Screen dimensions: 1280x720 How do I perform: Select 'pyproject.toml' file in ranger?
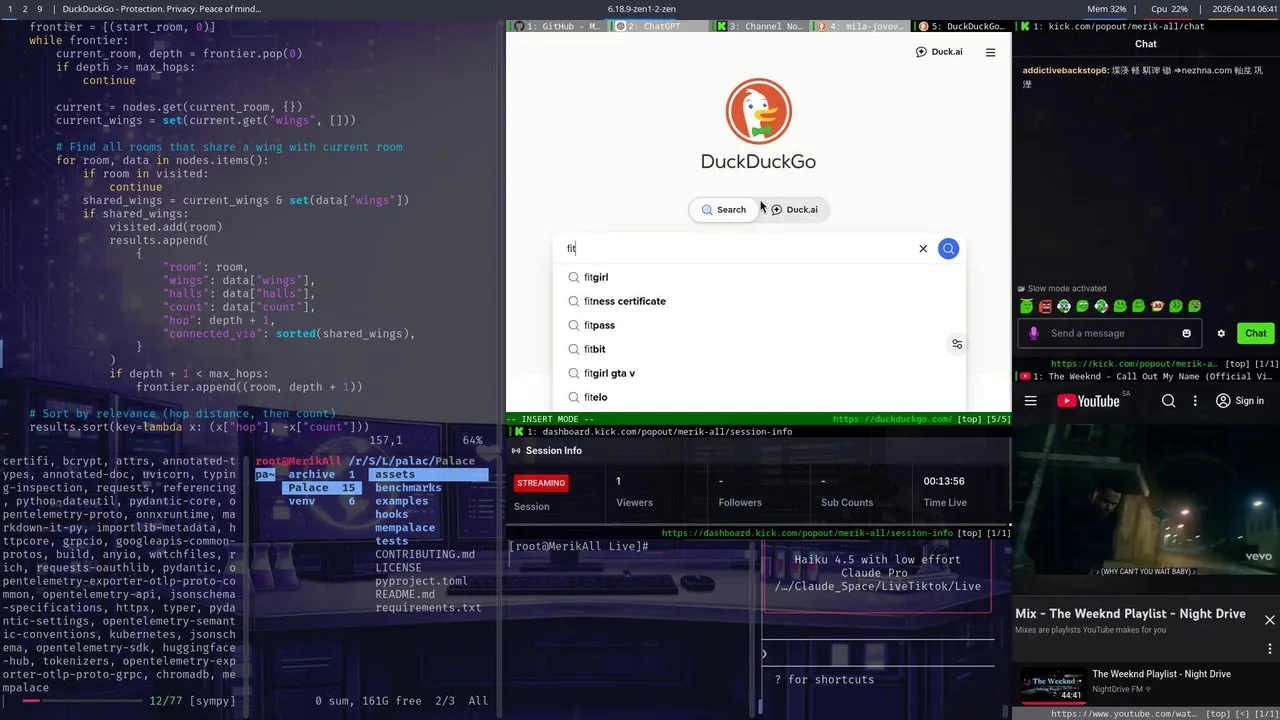pyautogui.click(x=421, y=581)
